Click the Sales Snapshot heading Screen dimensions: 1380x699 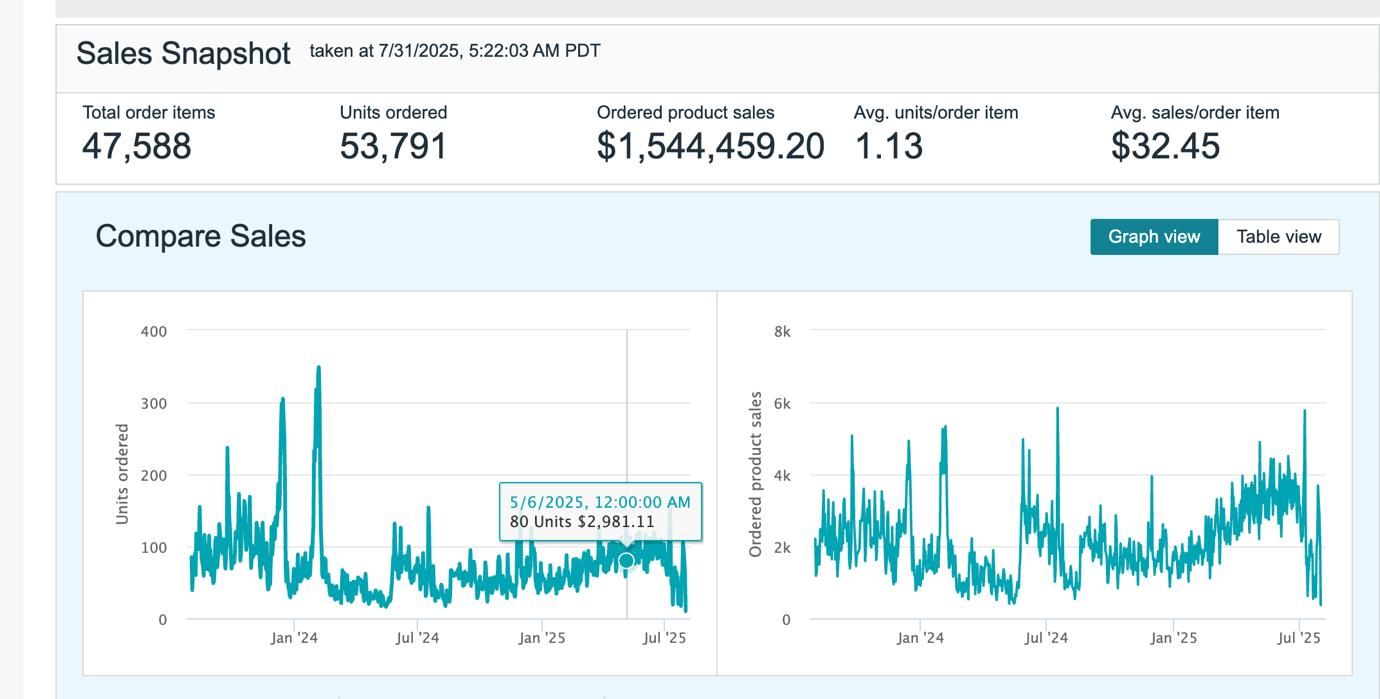pos(183,53)
